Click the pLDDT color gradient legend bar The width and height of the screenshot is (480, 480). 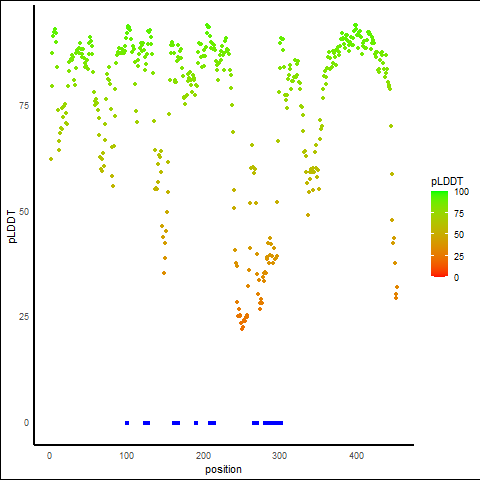coord(439,234)
